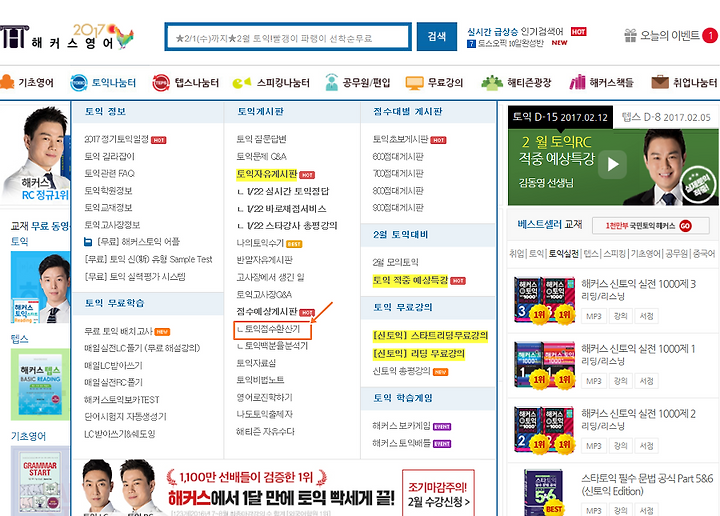Open 신토익 총평강의 link

coord(401,371)
